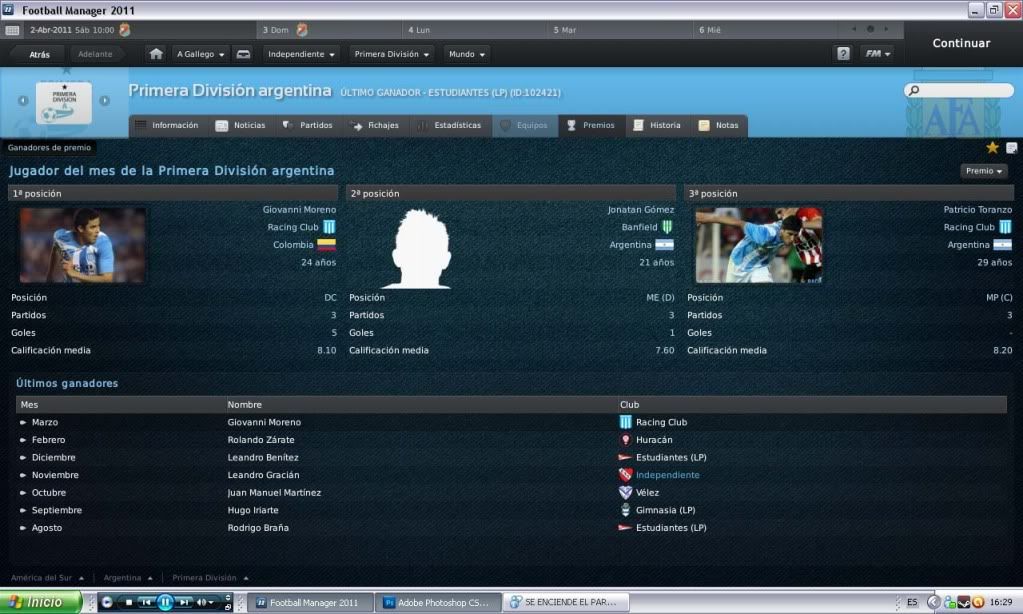Open the Mundo dropdown menu
1023x614 pixels.
tap(466, 54)
